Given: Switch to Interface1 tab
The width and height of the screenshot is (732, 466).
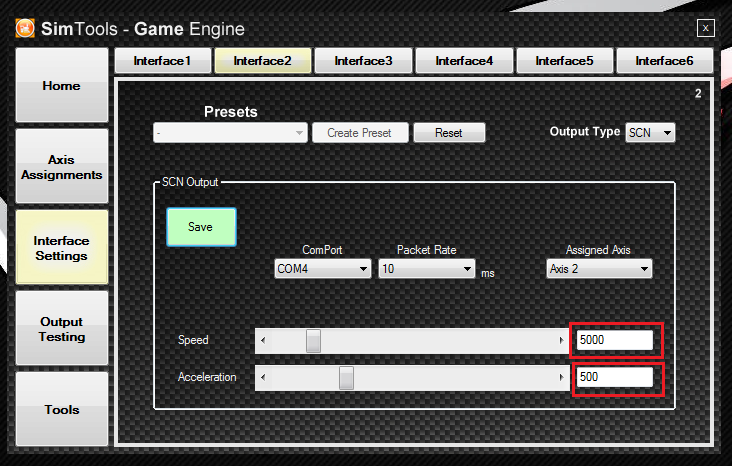Looking at the screenshot, I should click(x=162, y=61).
